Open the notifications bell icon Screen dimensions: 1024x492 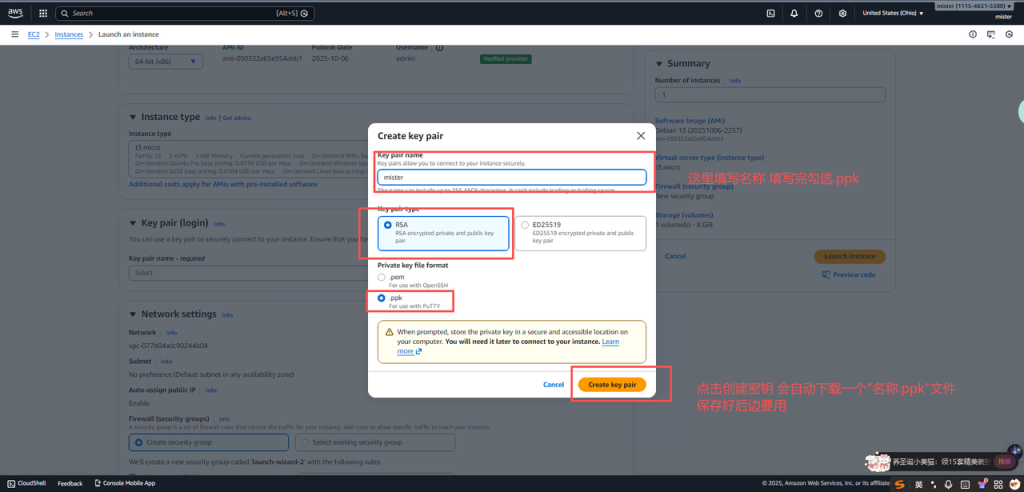(x=794, y=13)
